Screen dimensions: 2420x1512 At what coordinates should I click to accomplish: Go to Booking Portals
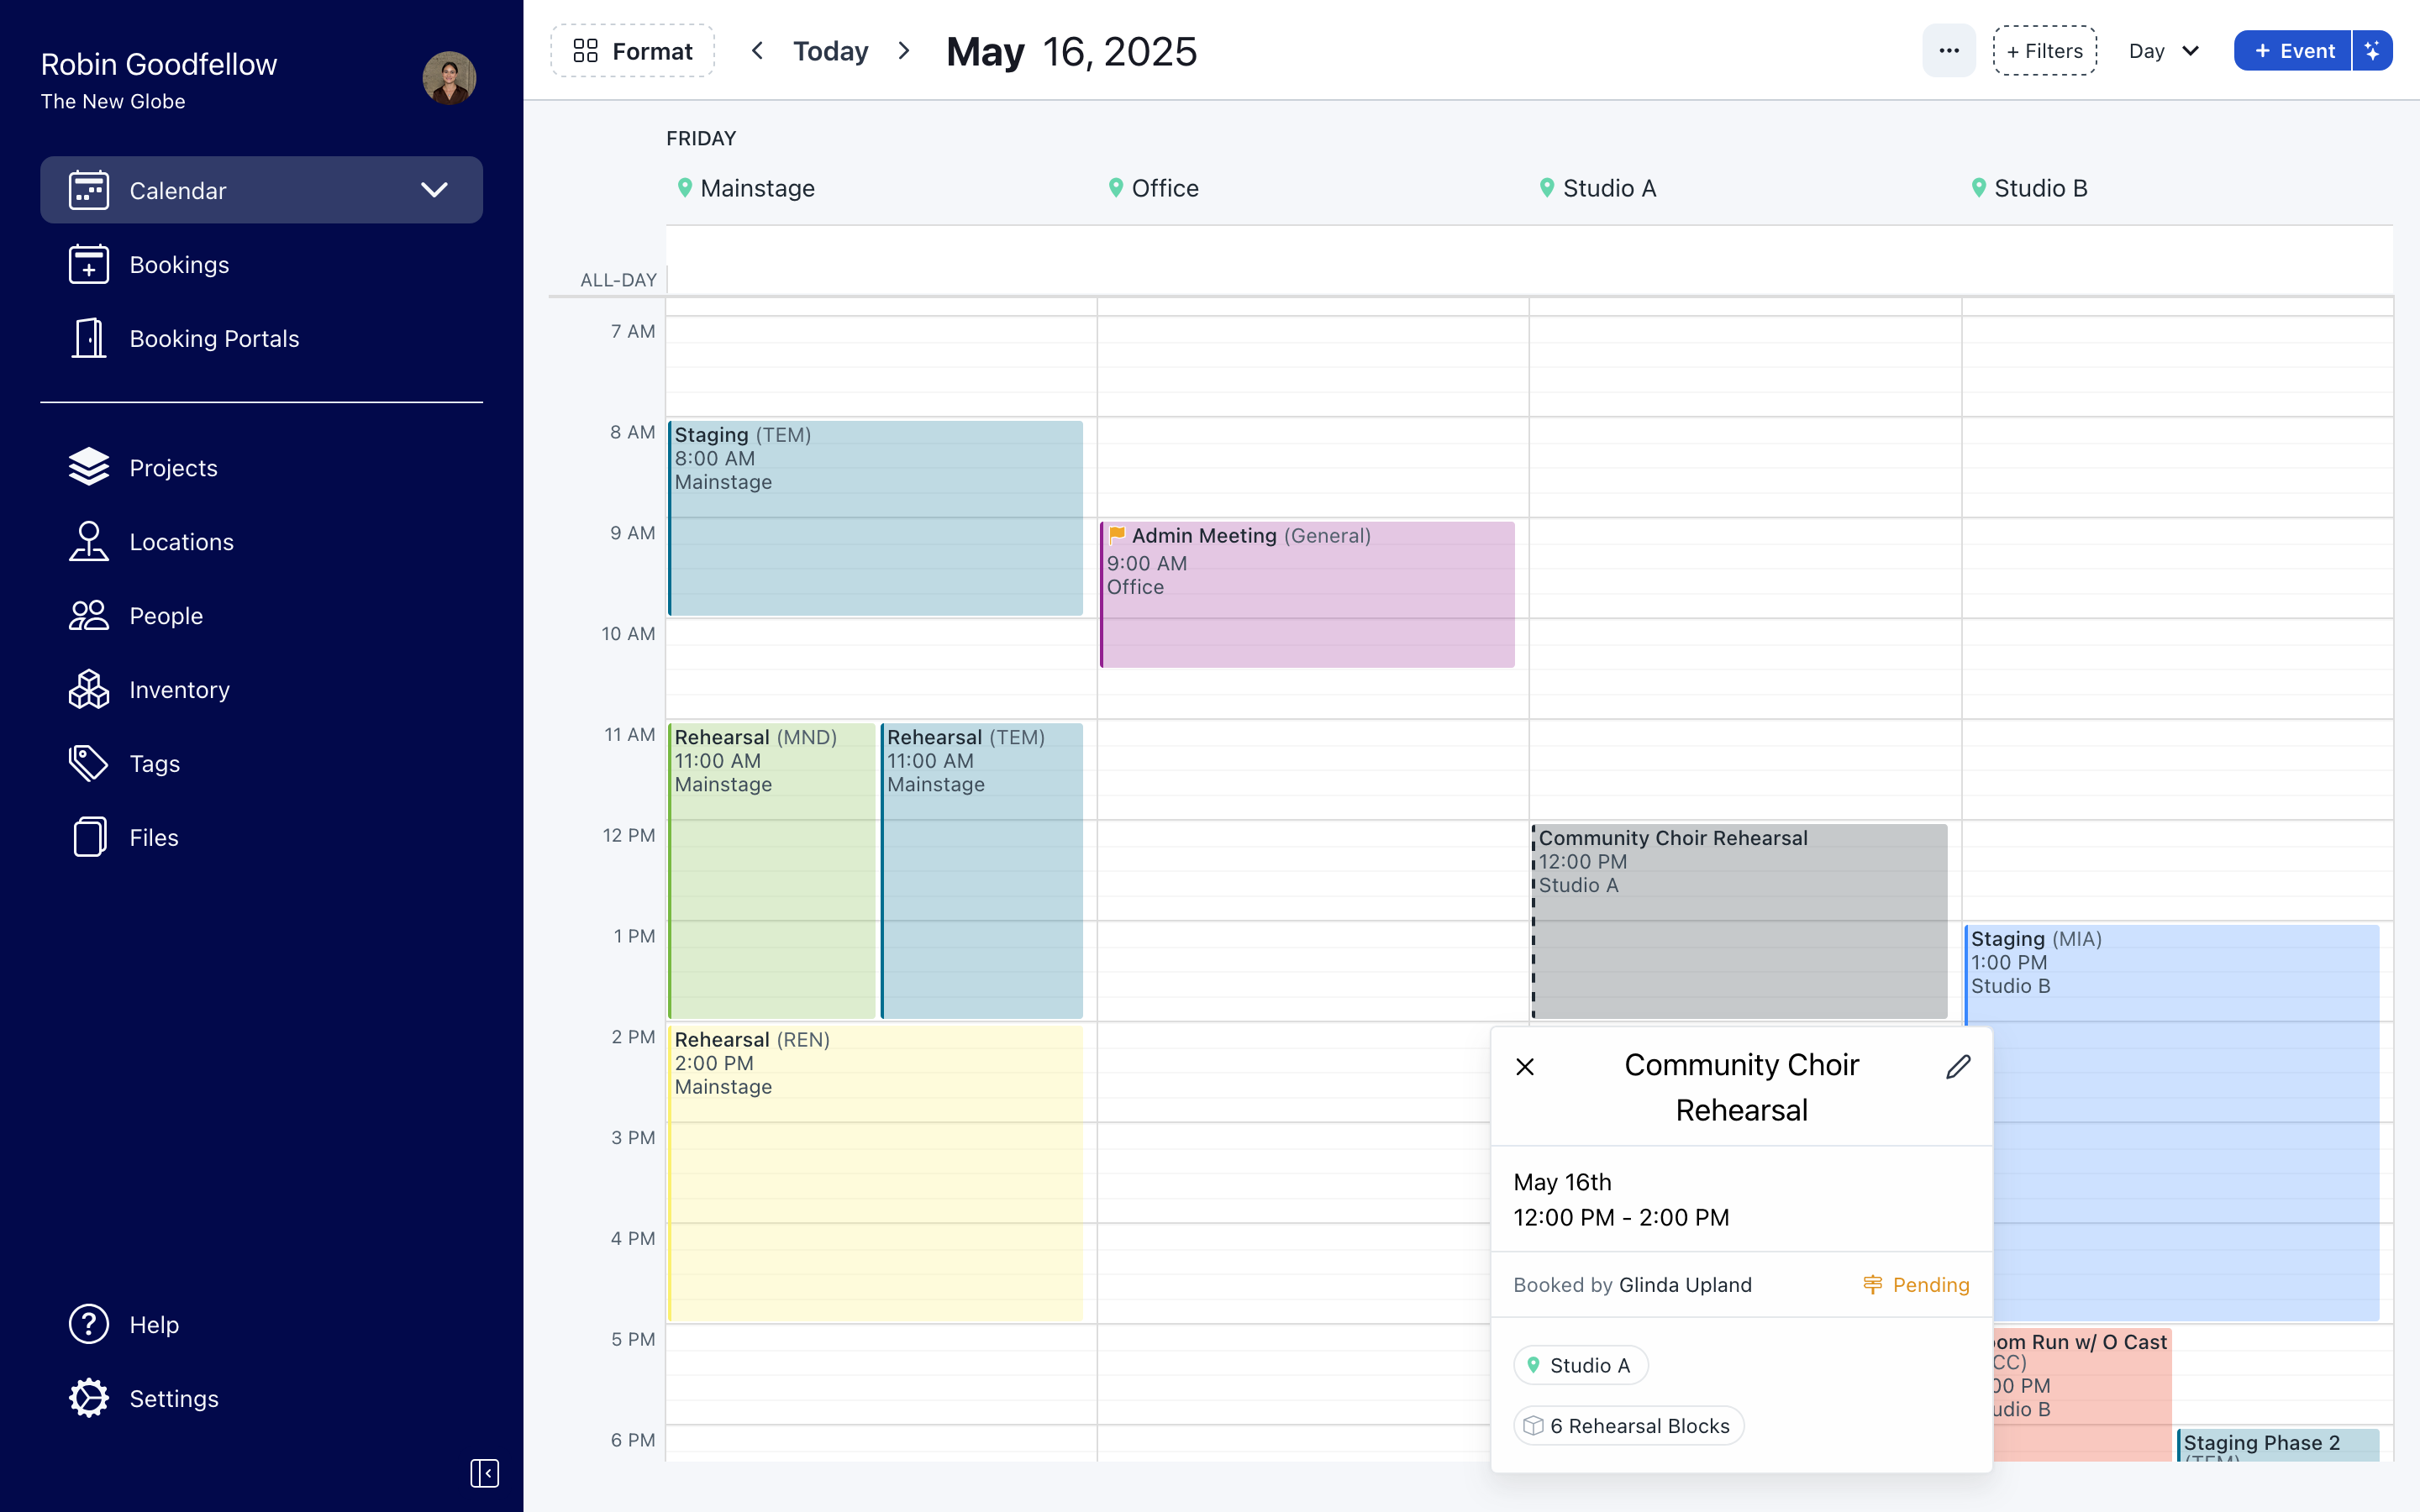click(213, 339)
